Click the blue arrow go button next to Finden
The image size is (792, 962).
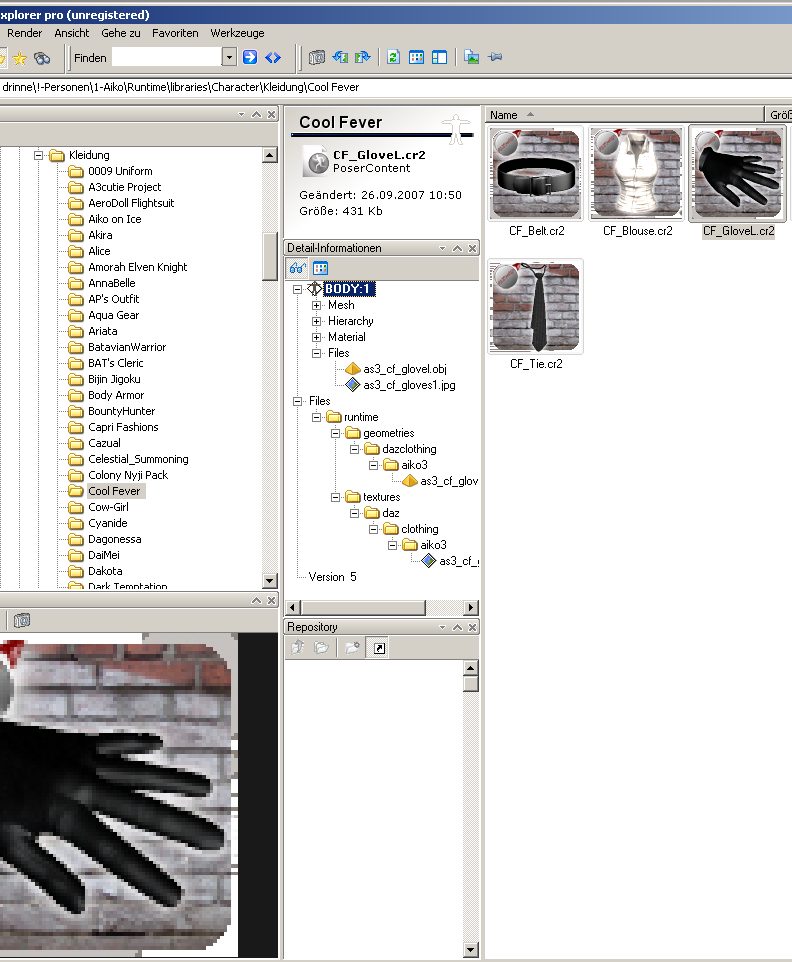tap(250, 58)
